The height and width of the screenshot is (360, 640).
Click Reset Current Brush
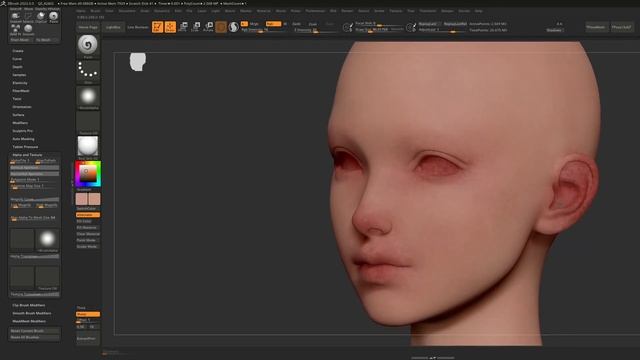pyautogui.click(x=35, y=331)
